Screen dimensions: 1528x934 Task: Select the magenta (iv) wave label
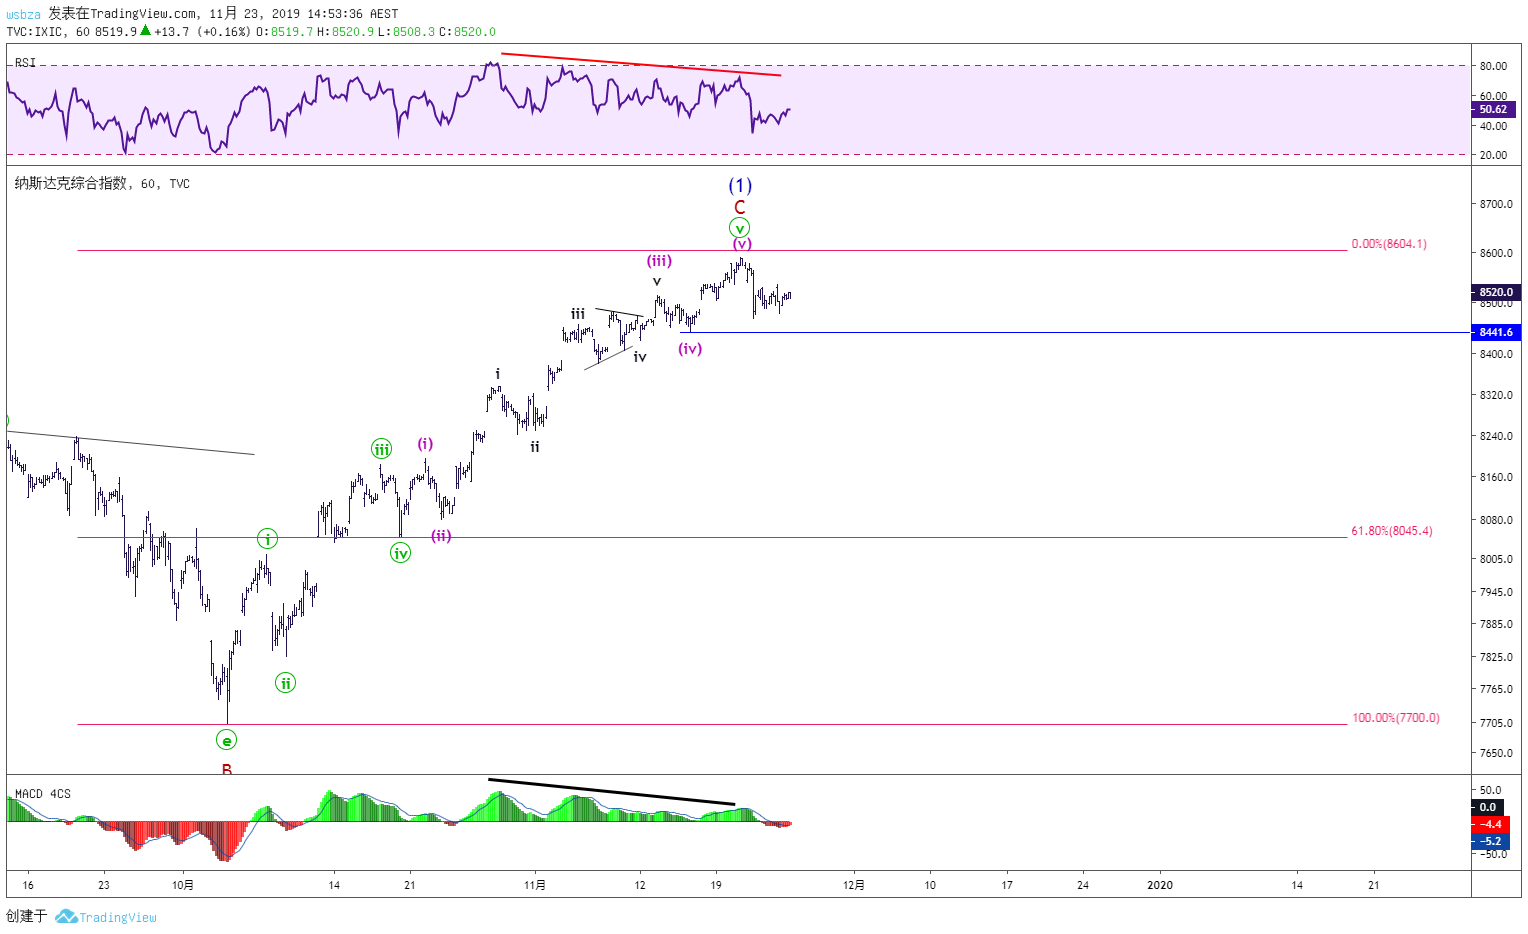[x=690, y=349]
